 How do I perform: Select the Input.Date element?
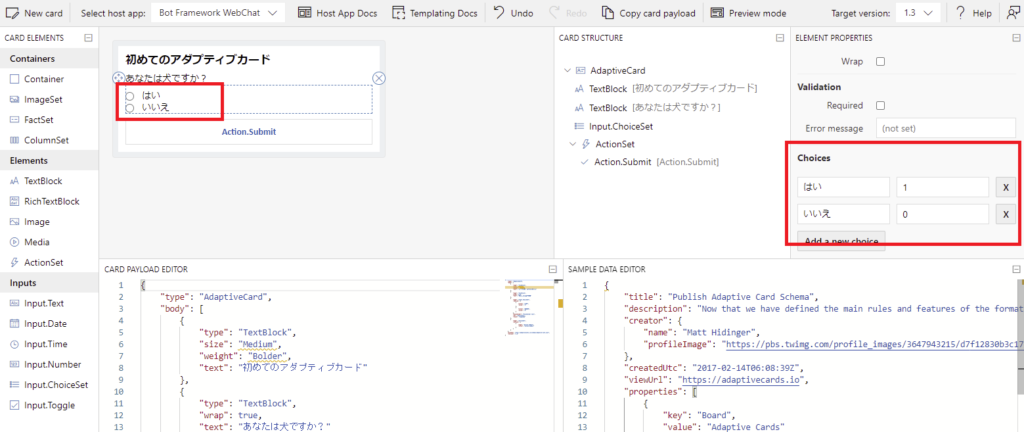[x=45, y=323]
